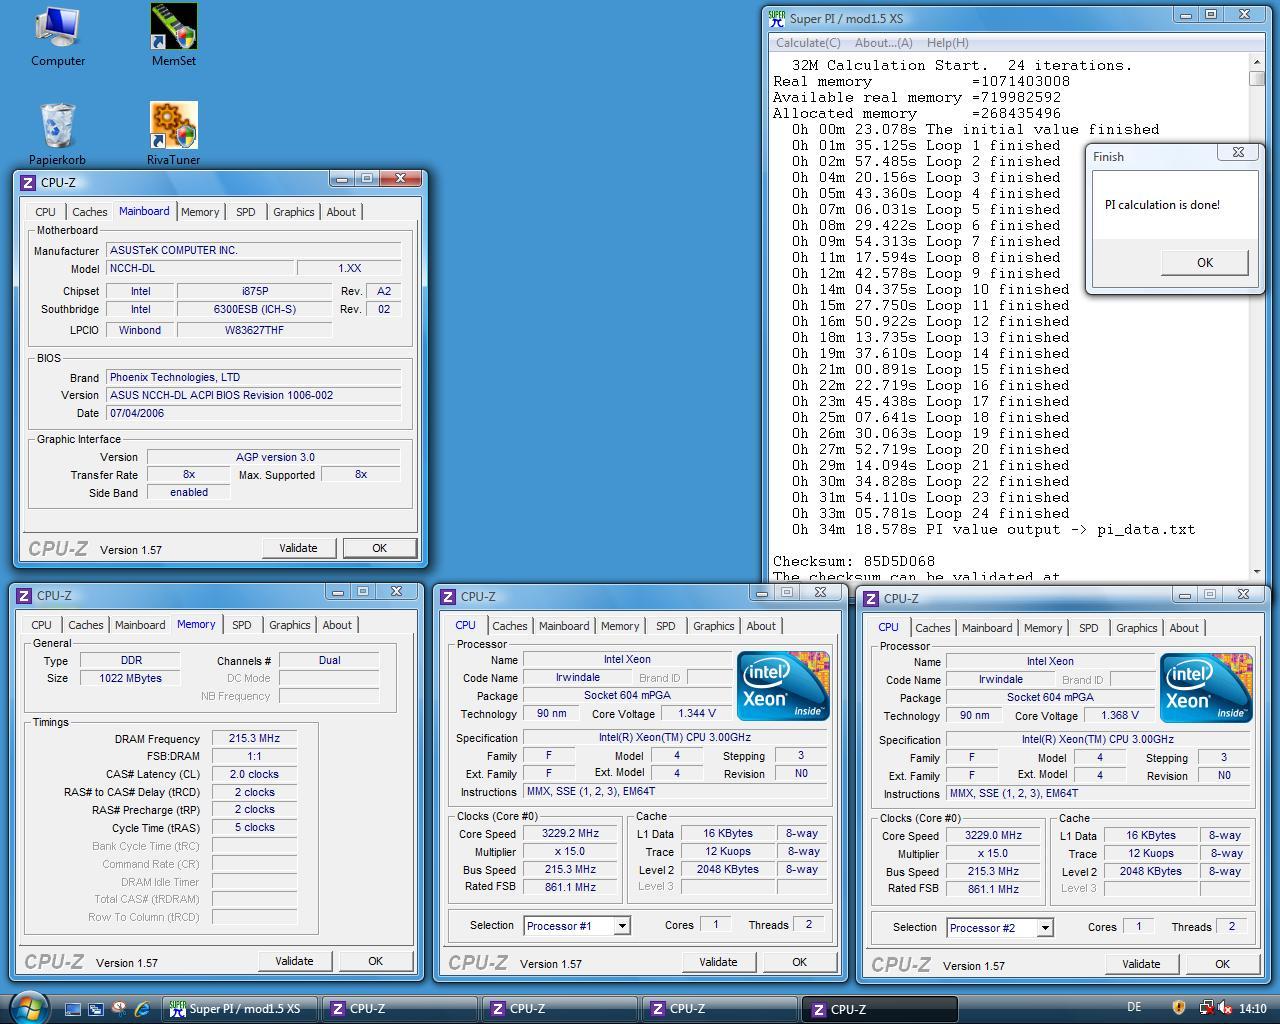The width and height of the screenshot is (1280, 1024).
Task: Open the About...(A) menu in Super PI
Action: pos(883,43)
